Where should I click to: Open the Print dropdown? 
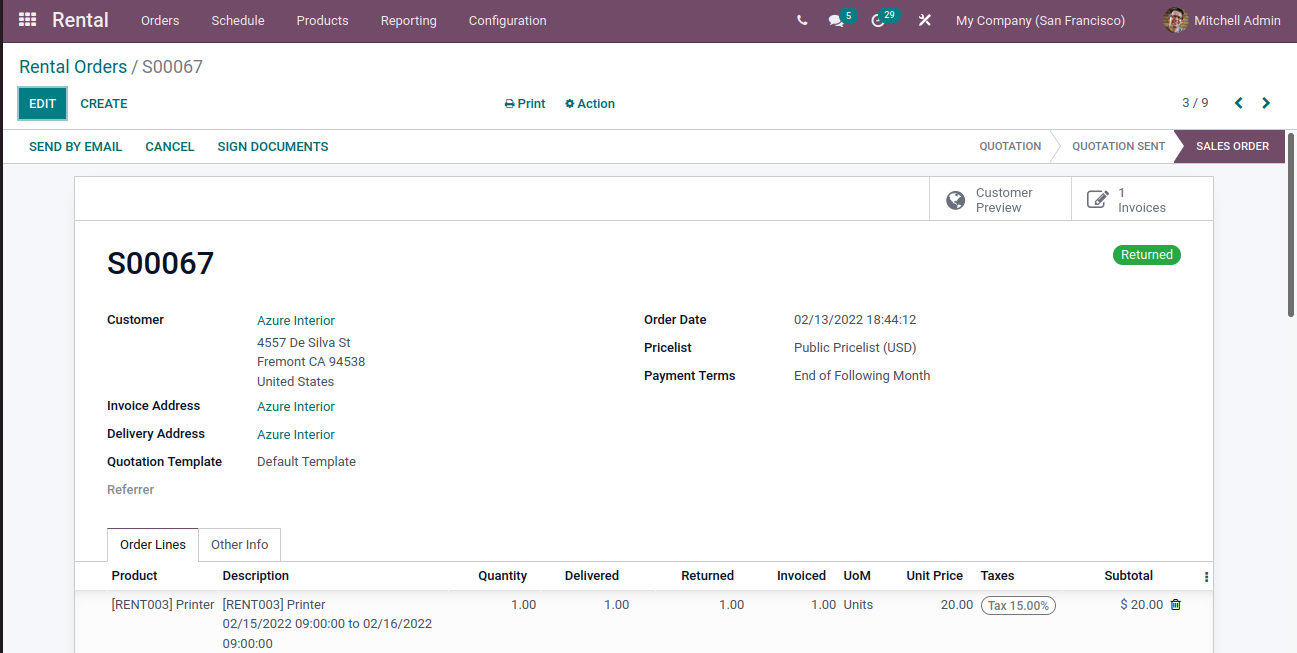(x=525, y=104)
